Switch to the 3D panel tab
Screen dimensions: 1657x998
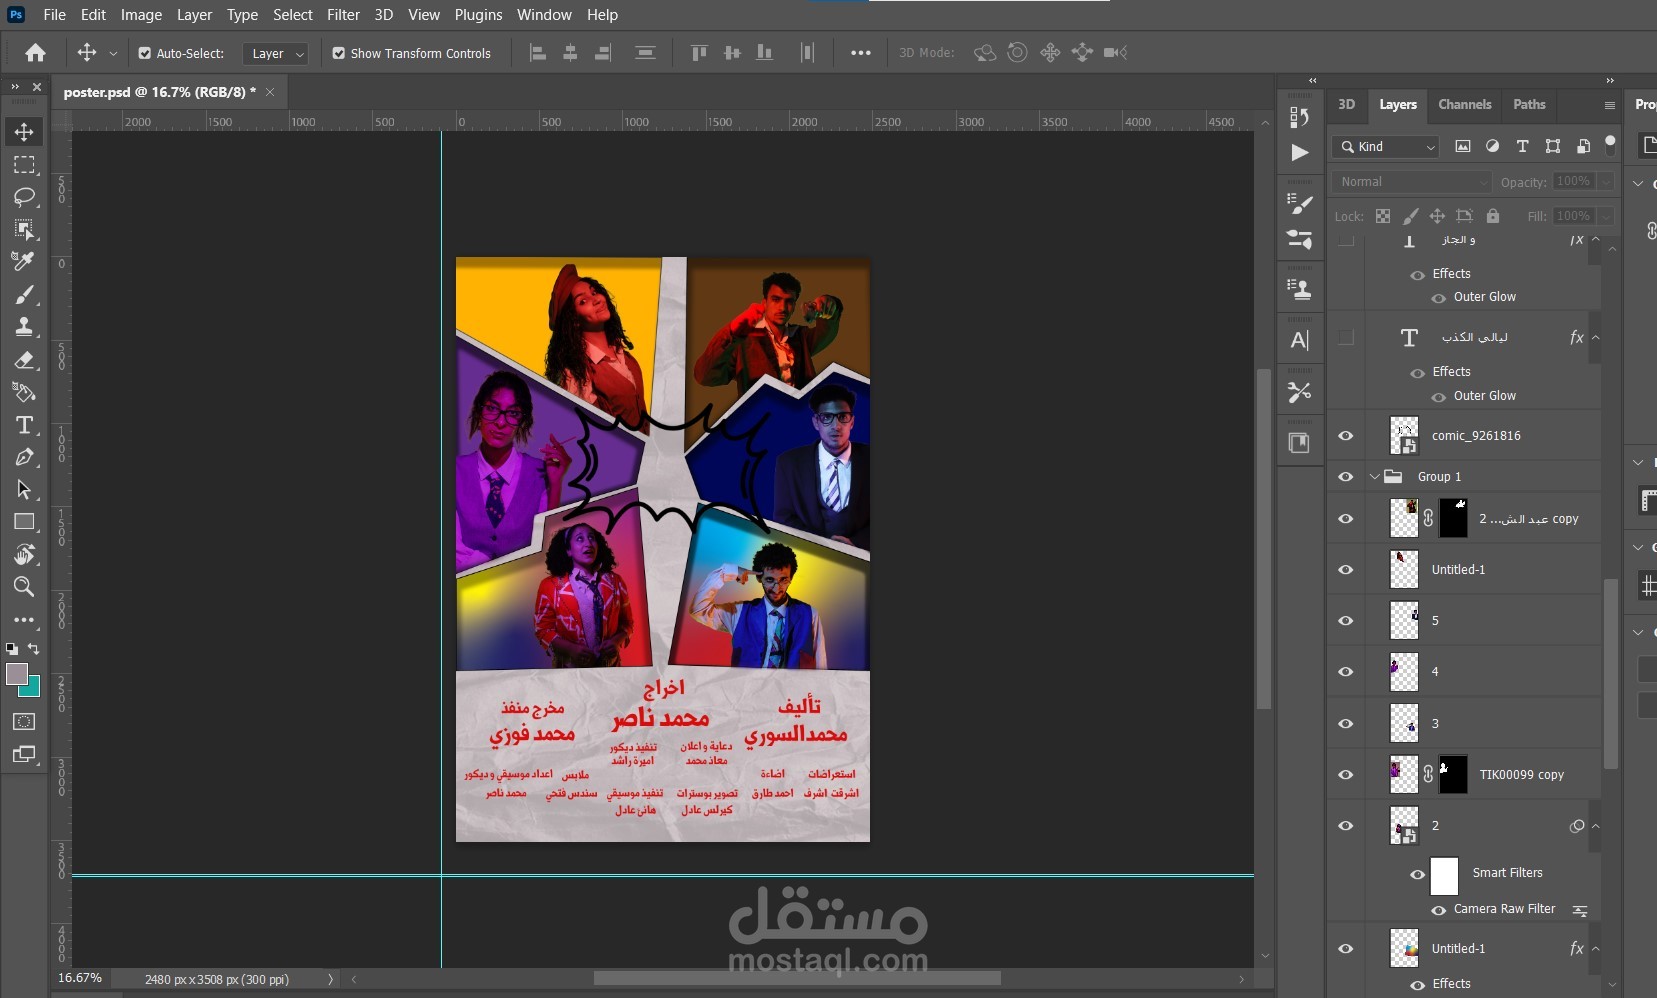(x=1347, y=104)
